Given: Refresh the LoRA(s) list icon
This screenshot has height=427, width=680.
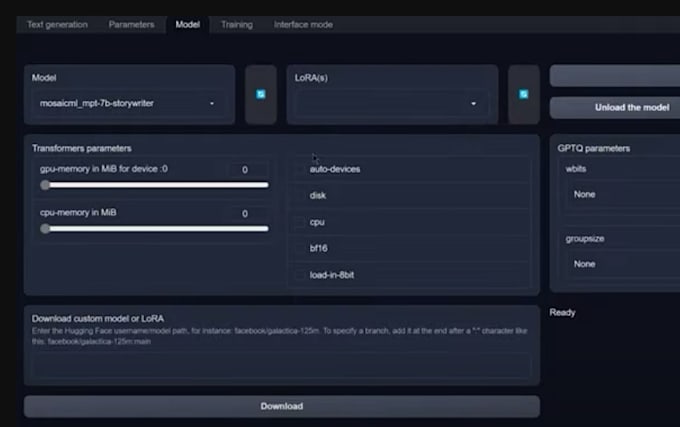Looking at the screenshot, I should (523, 95).
